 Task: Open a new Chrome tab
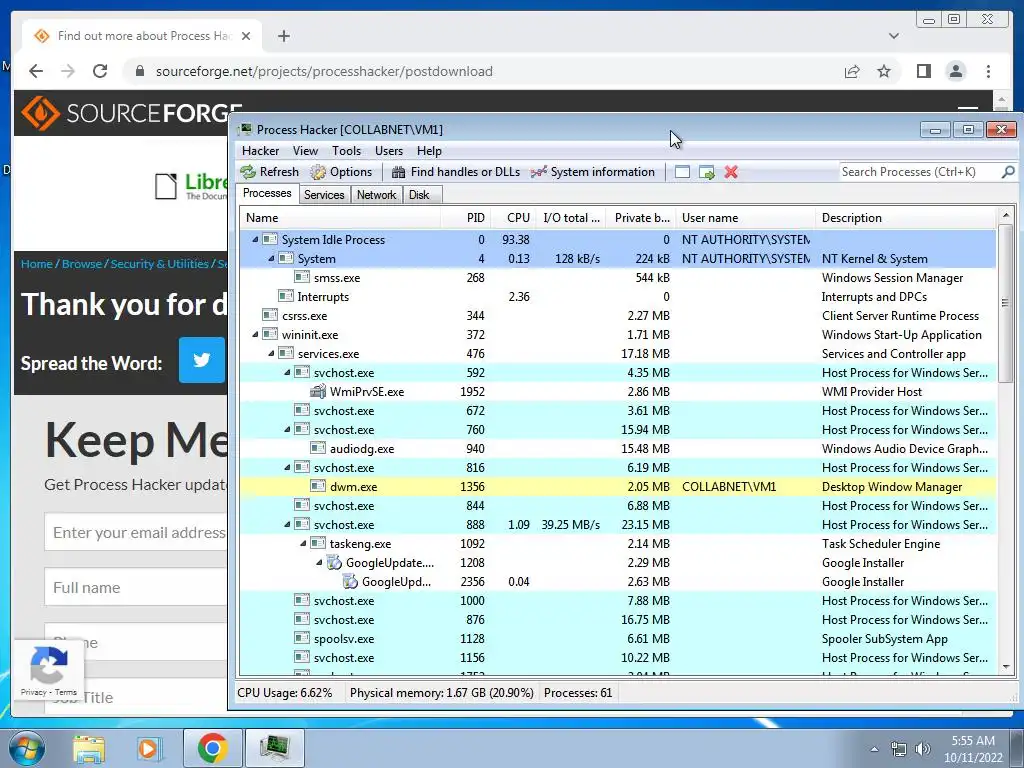283,36
